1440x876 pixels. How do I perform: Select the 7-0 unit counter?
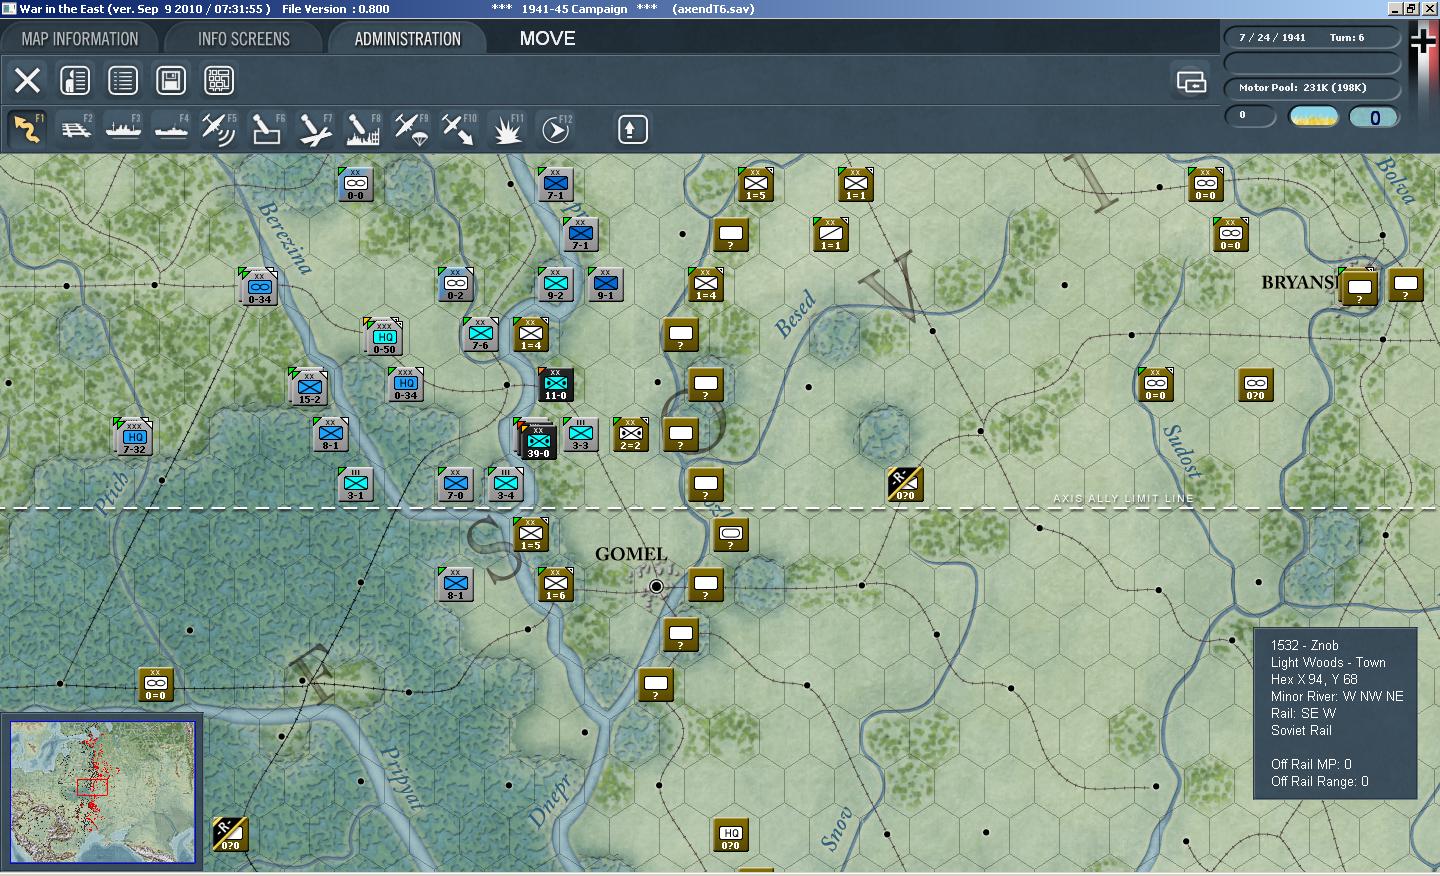pos(455,484)
